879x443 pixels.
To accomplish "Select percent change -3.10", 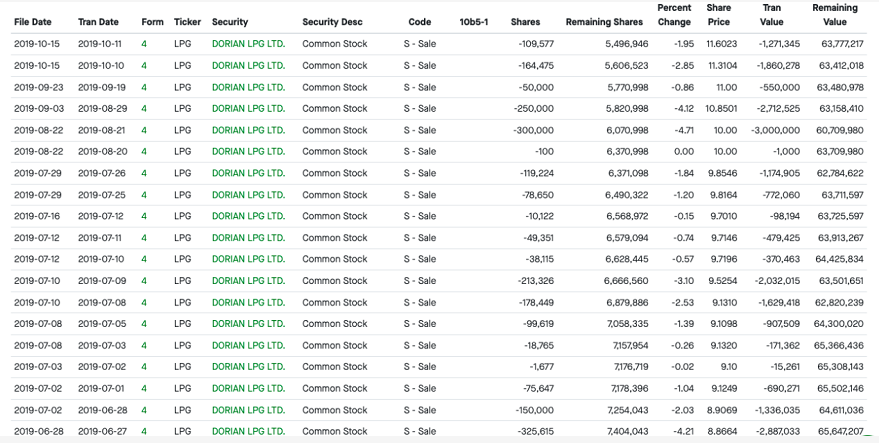I will [x=683, y=281].
